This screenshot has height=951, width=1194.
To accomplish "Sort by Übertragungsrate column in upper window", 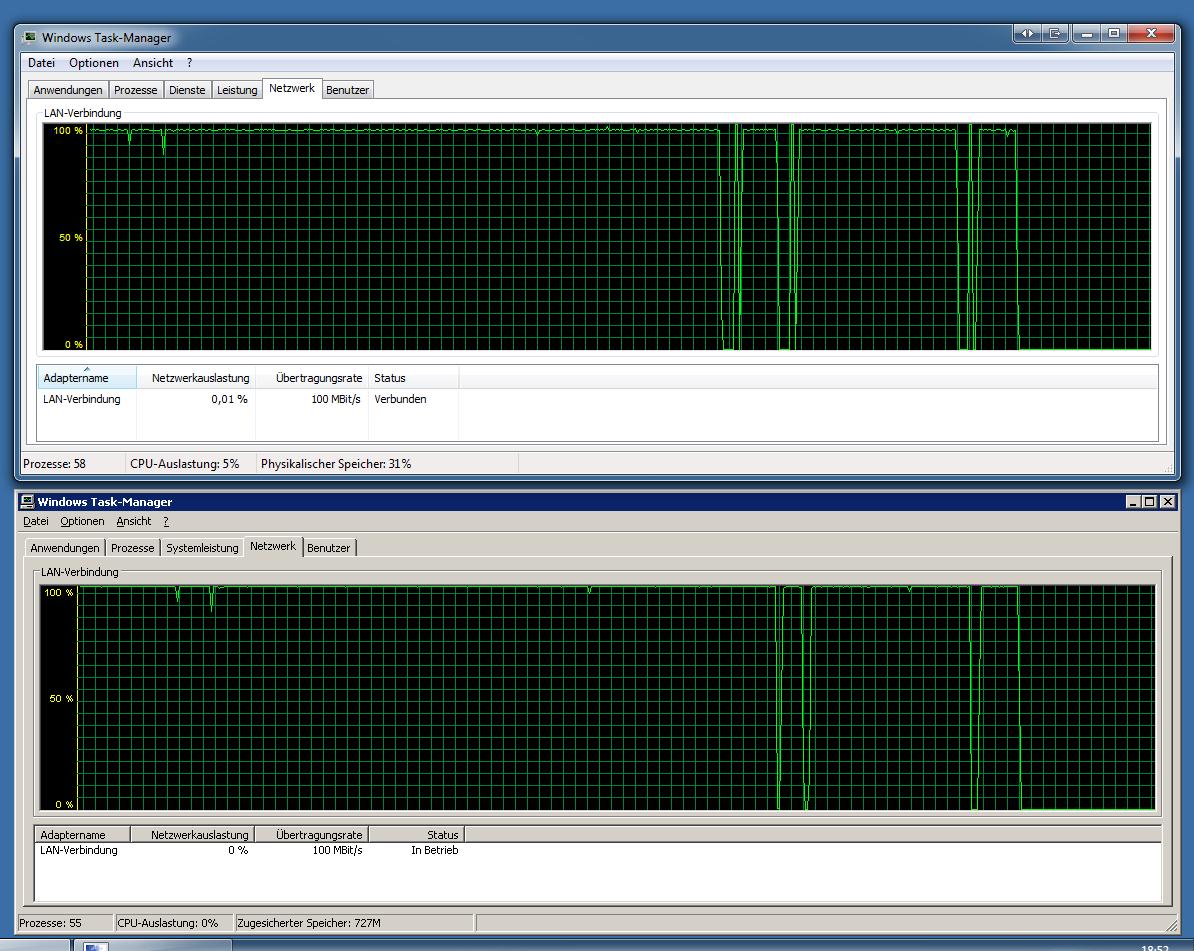I will (312, 378).
